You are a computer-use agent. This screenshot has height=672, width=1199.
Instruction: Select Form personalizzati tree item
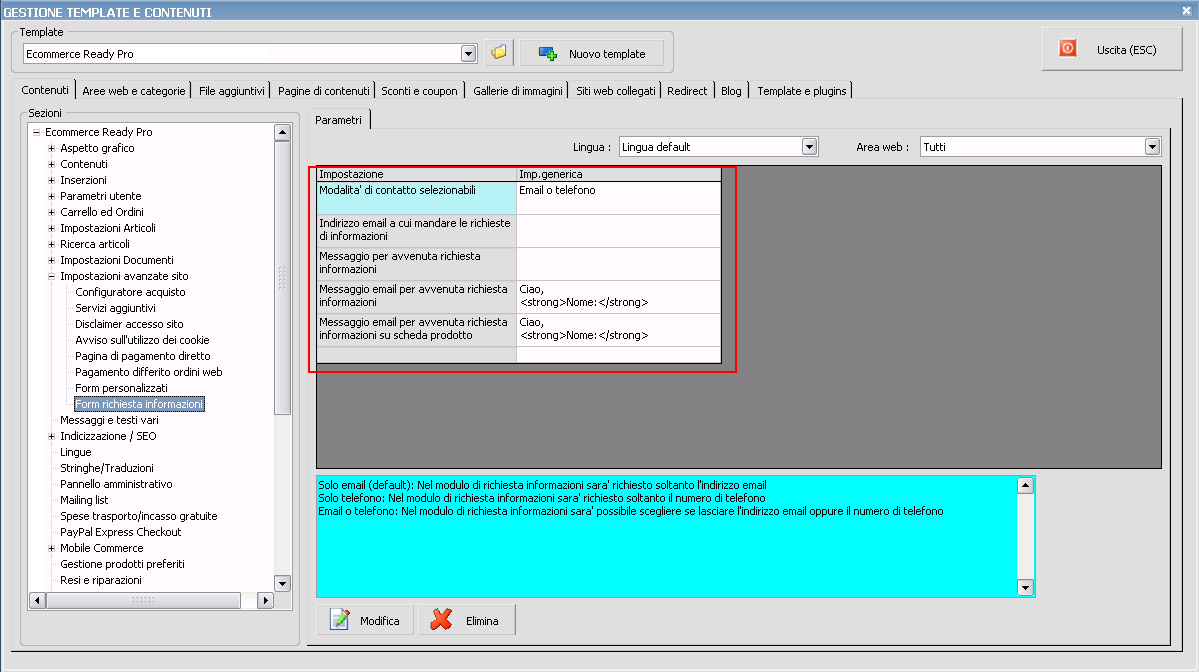coord(122,388)
